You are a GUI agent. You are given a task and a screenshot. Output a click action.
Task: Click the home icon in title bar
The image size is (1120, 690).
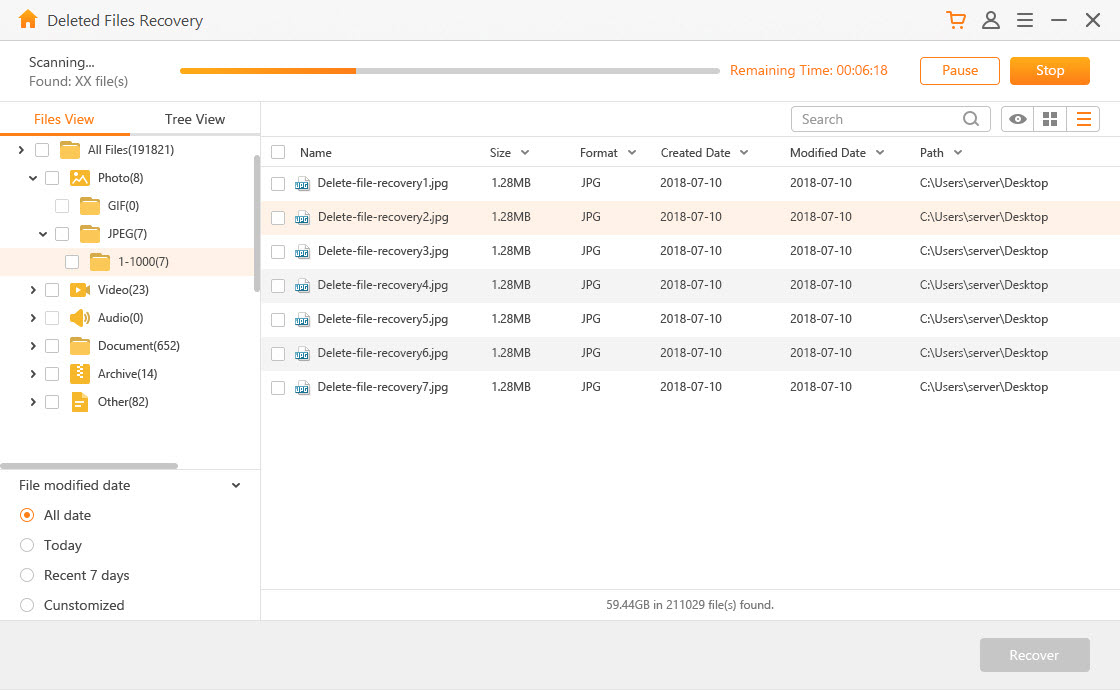[x=27, y=19]
